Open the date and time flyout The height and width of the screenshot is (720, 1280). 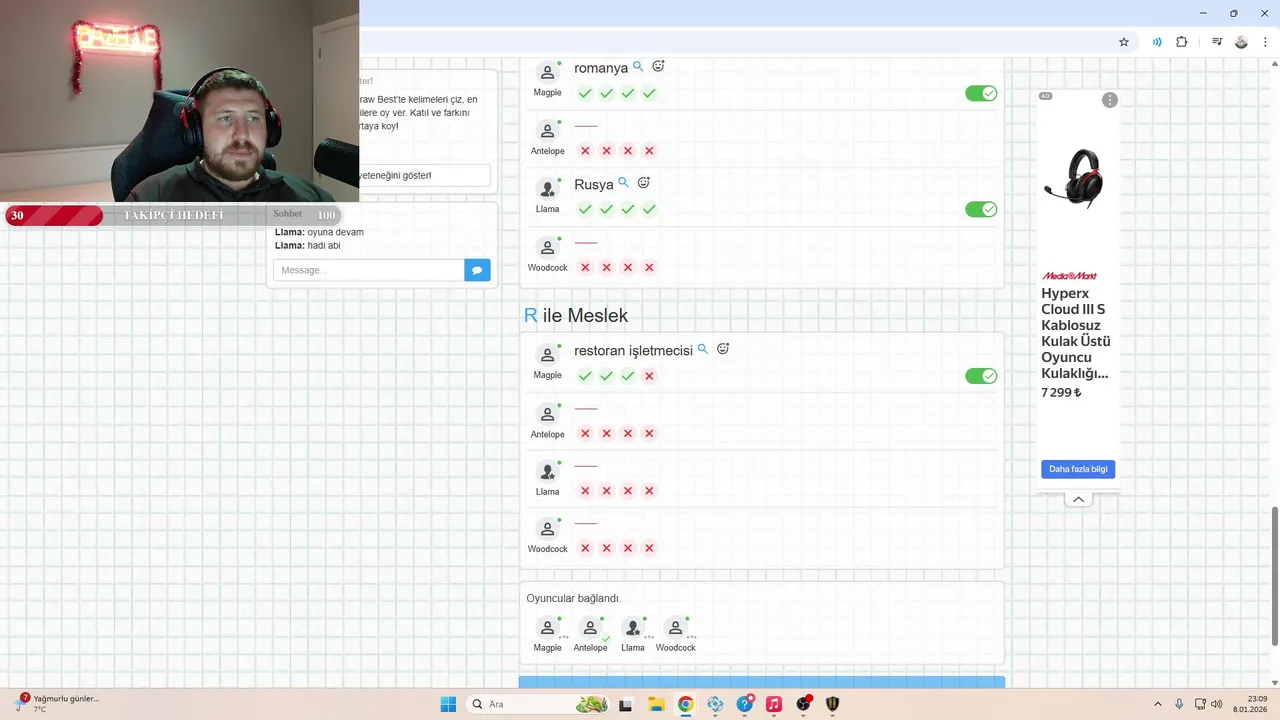(1250, 704)
